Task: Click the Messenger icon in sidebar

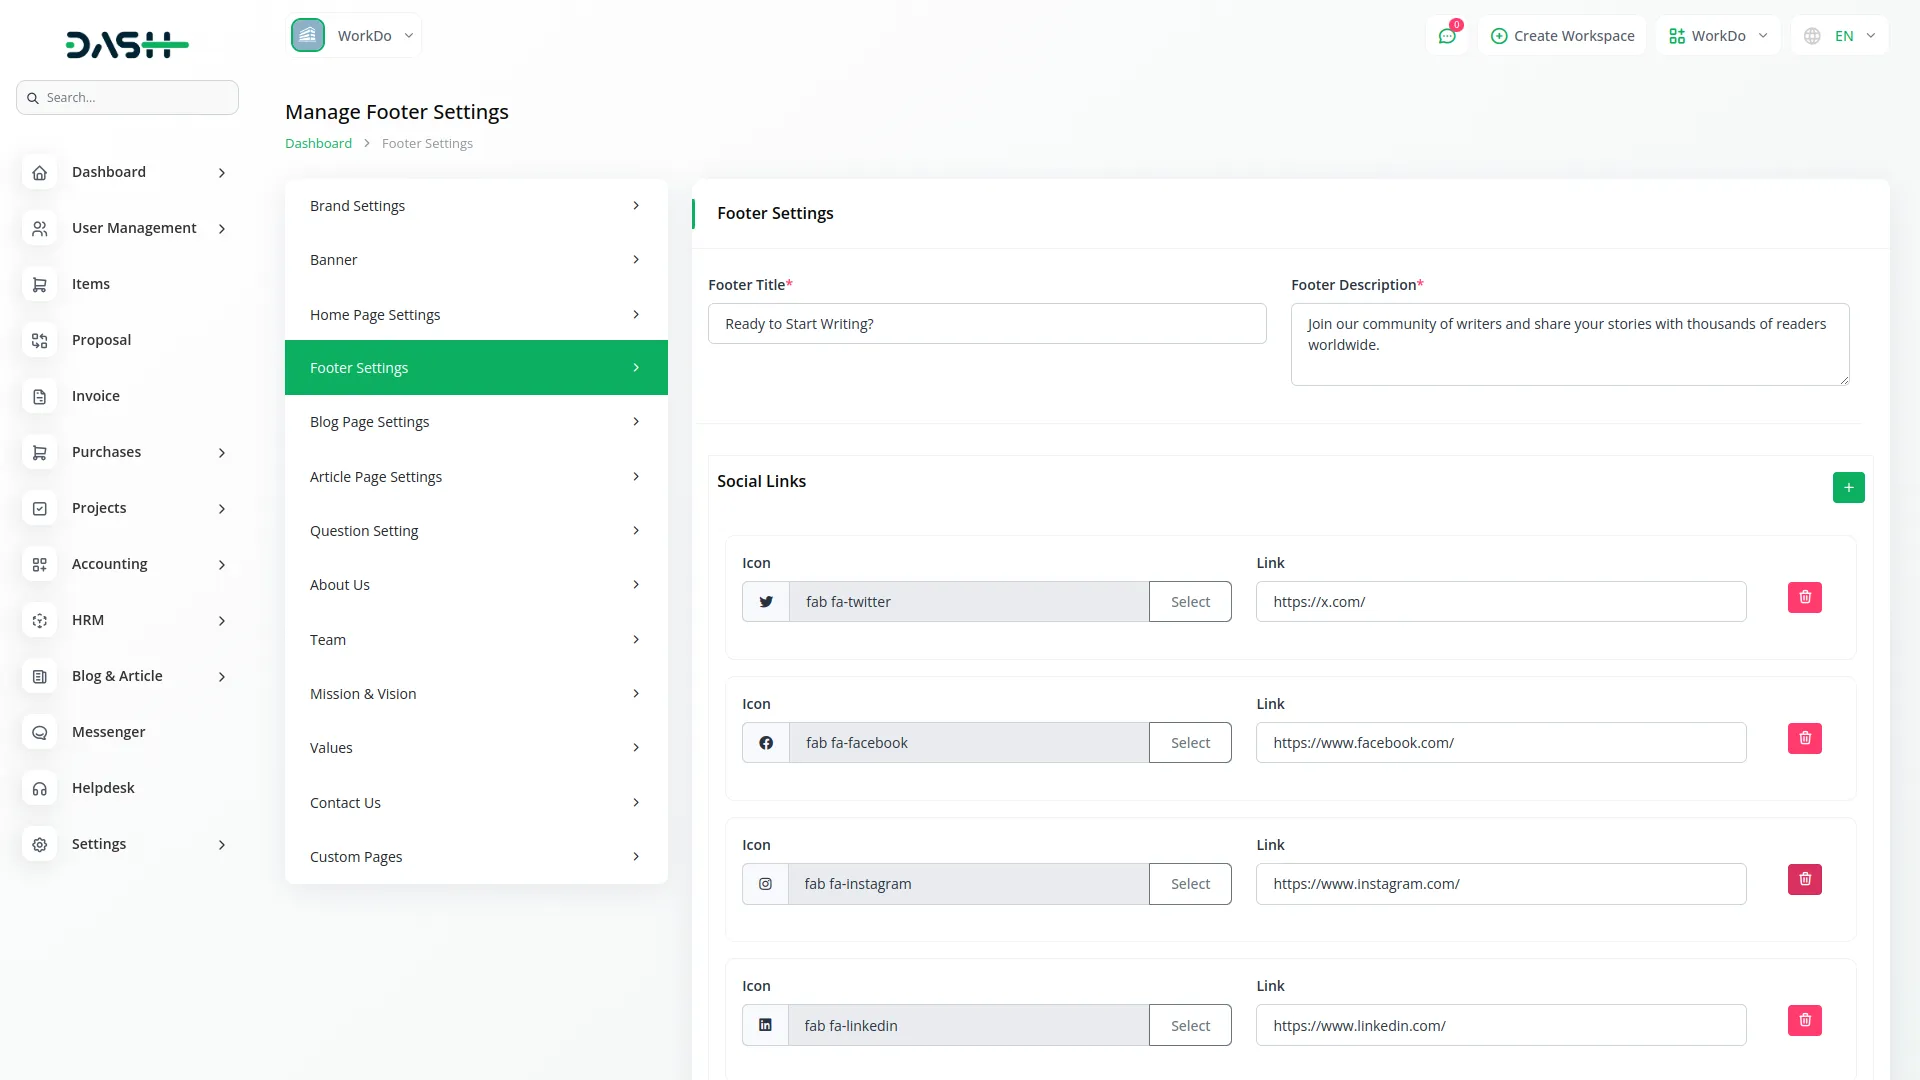Action: click(40, 733)
